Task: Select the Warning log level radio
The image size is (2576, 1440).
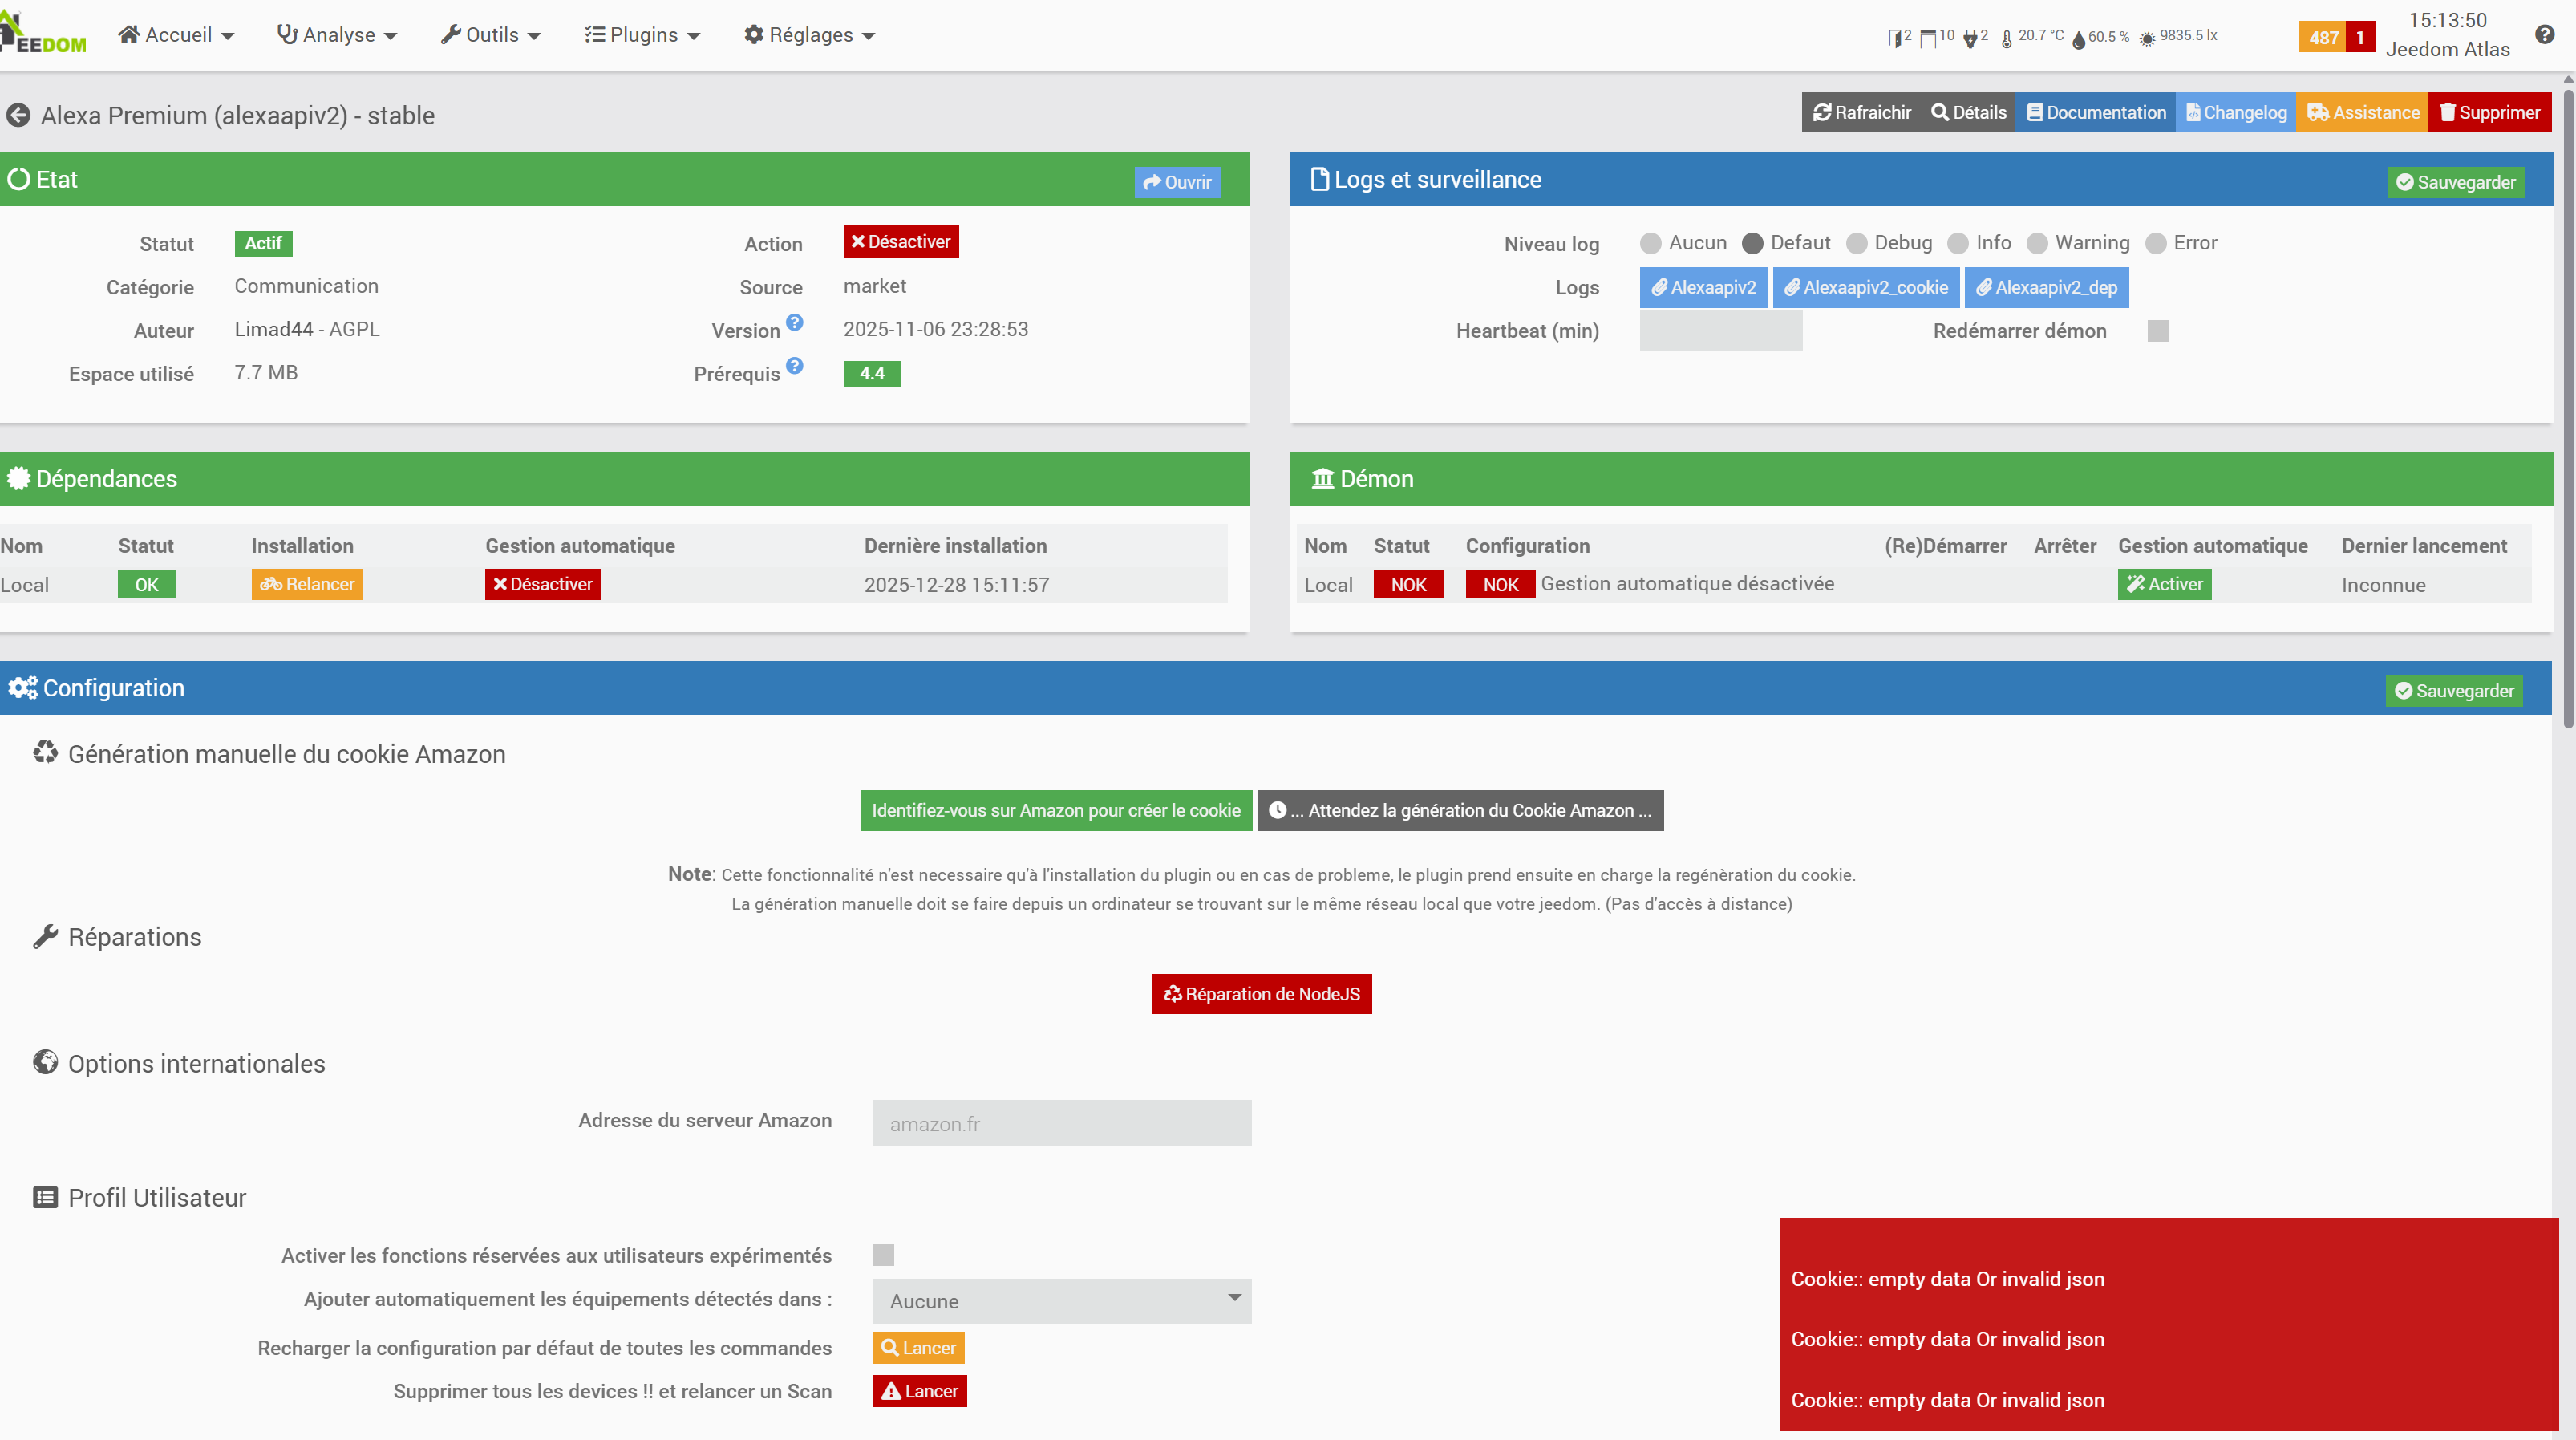Action: pos(2037,244)
